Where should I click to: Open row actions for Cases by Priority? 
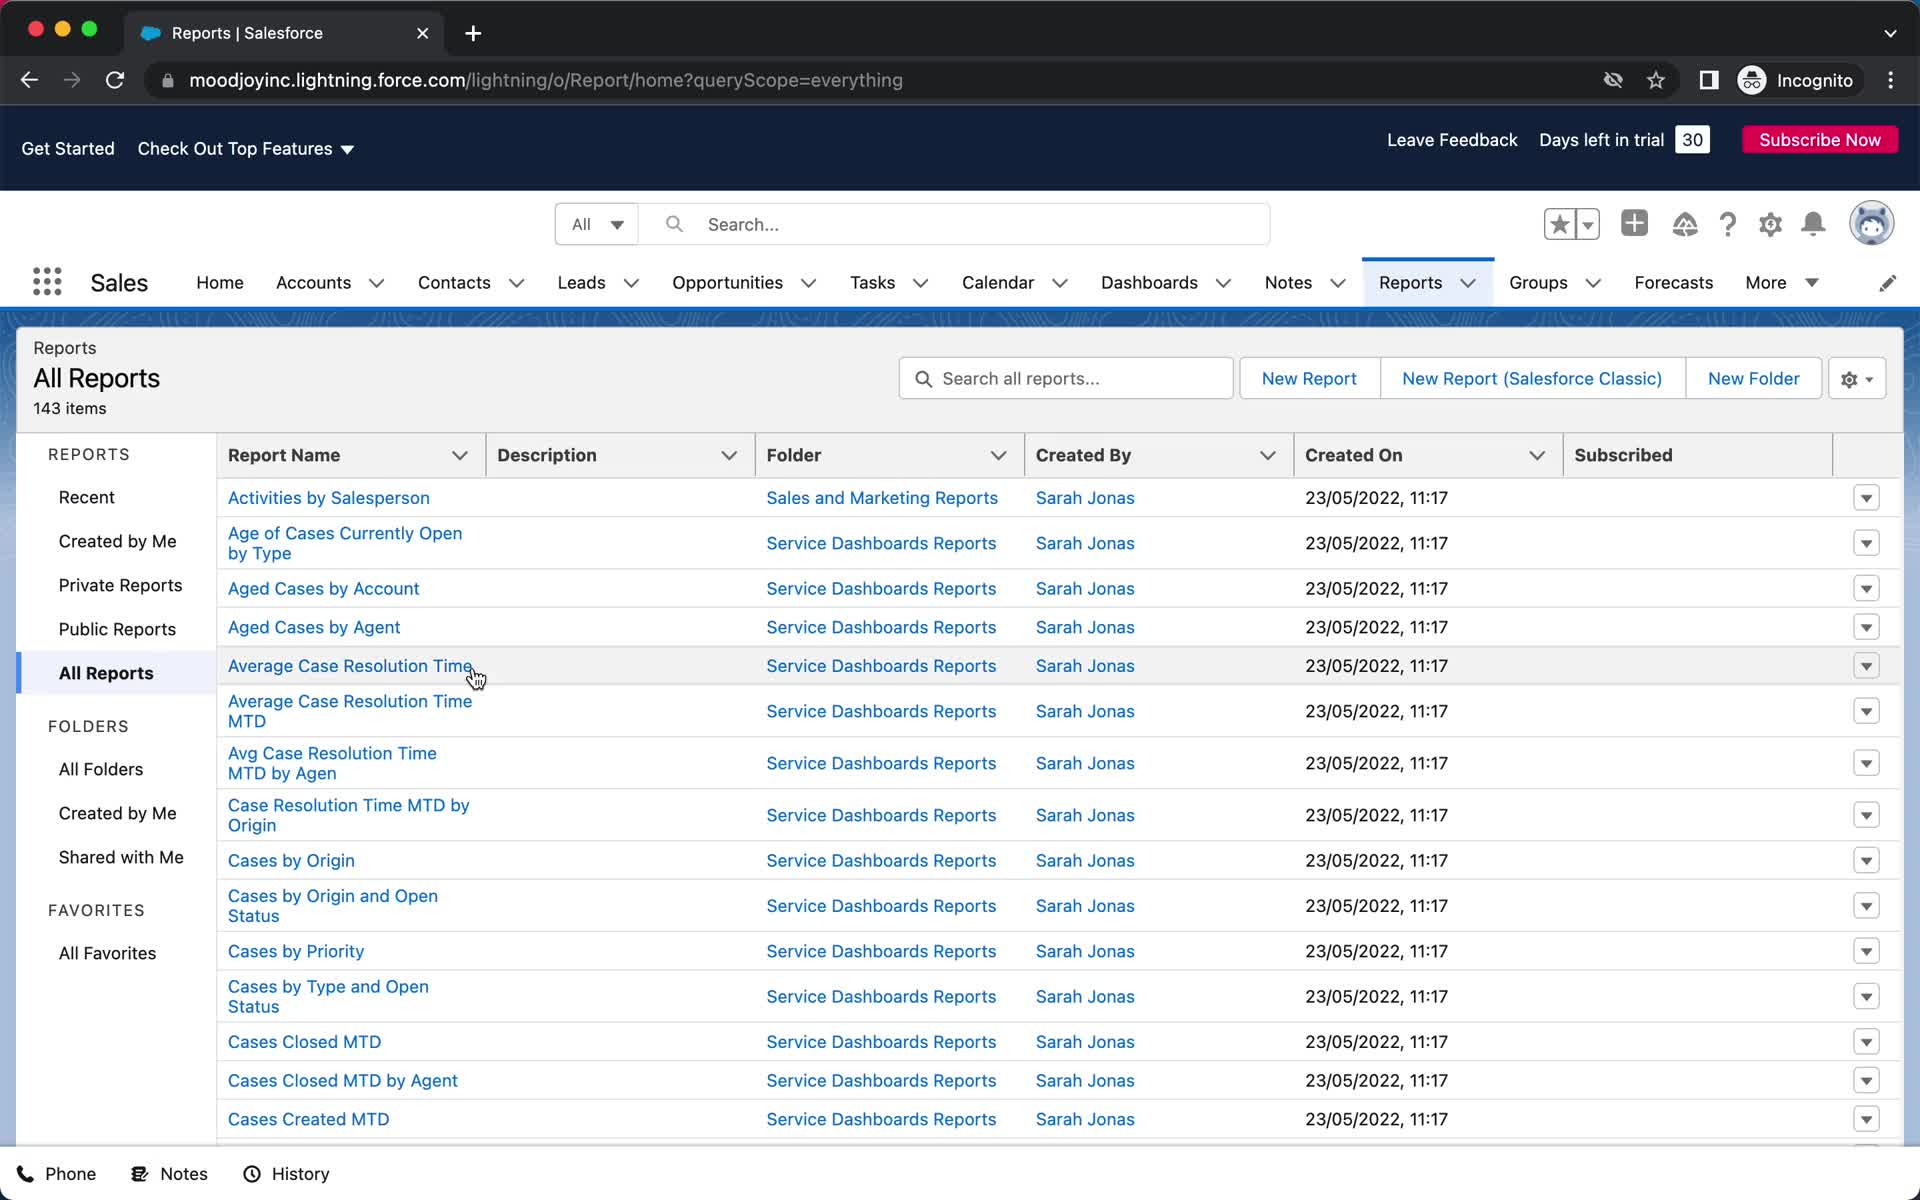(1866, 951)
